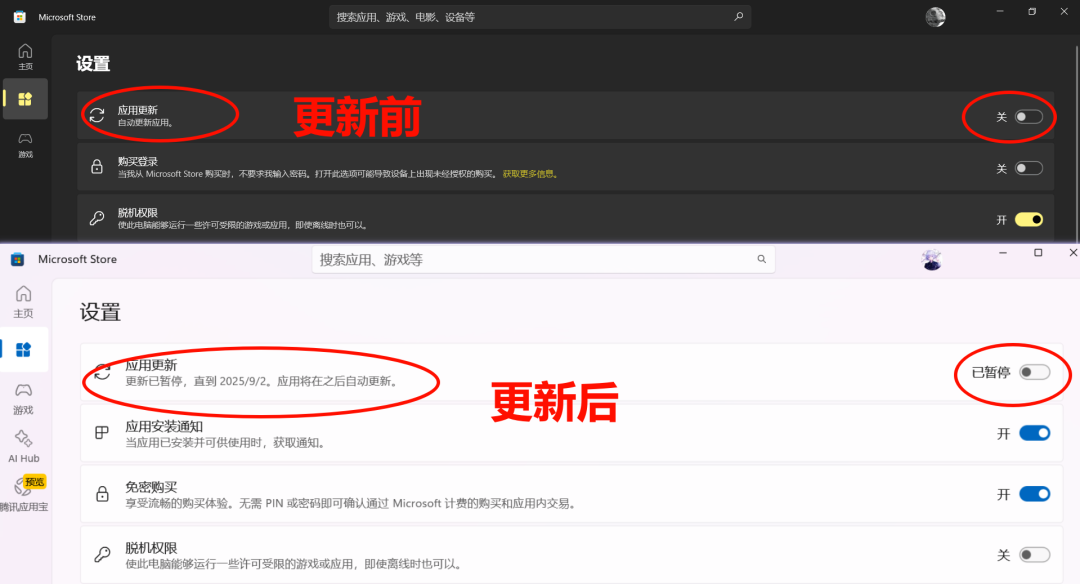Click 设置 heading in dark window
The width and height of the screenshot is (1080, 584).
93,64
